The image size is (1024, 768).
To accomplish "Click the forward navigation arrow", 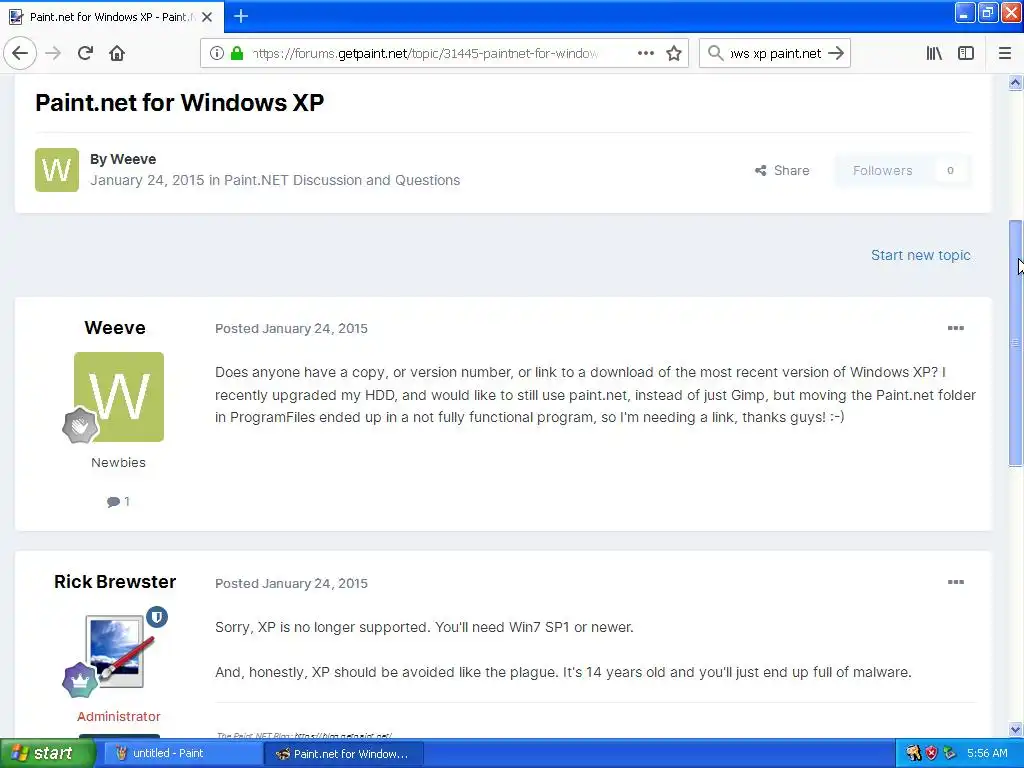I will (x=54, y=54).
